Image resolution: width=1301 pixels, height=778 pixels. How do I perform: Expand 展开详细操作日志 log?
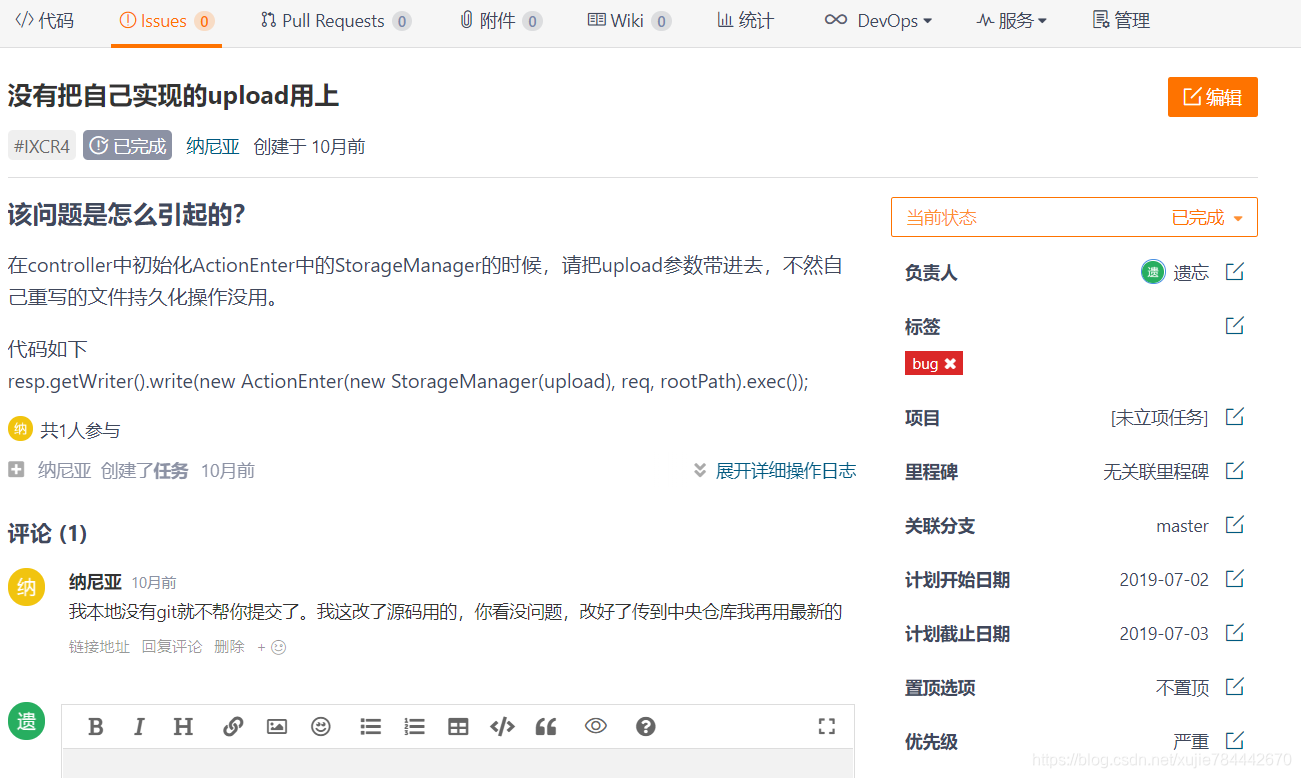coord(775,471)
